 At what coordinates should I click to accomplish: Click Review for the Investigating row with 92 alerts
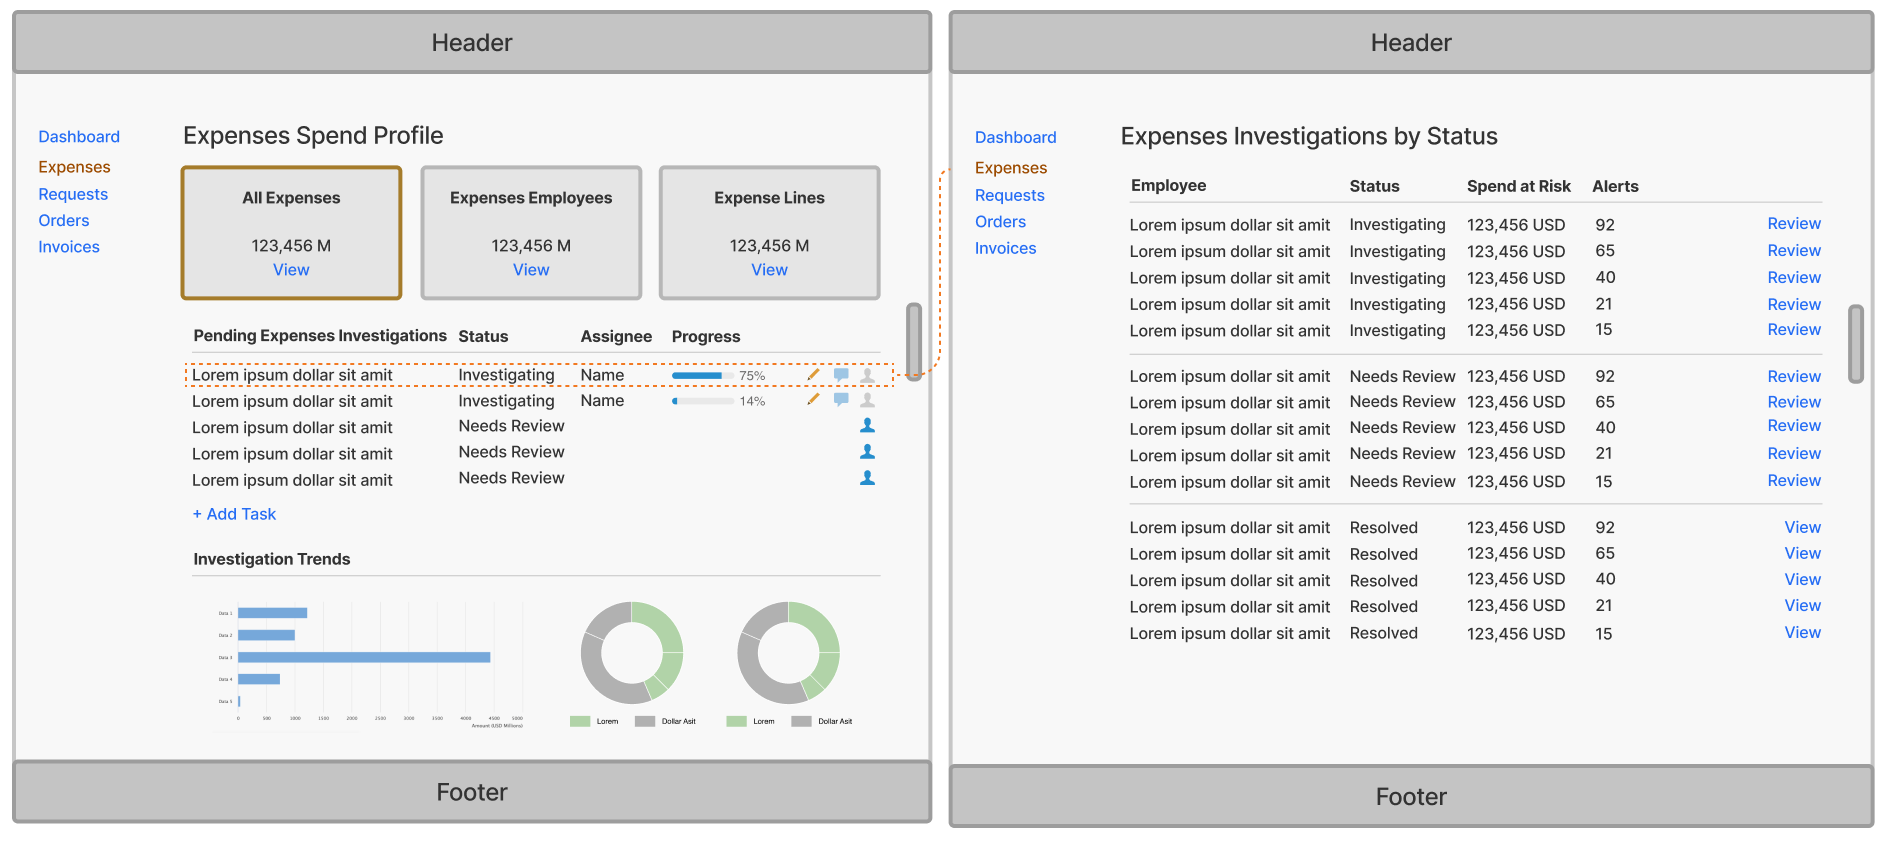tap(1793, 224)
